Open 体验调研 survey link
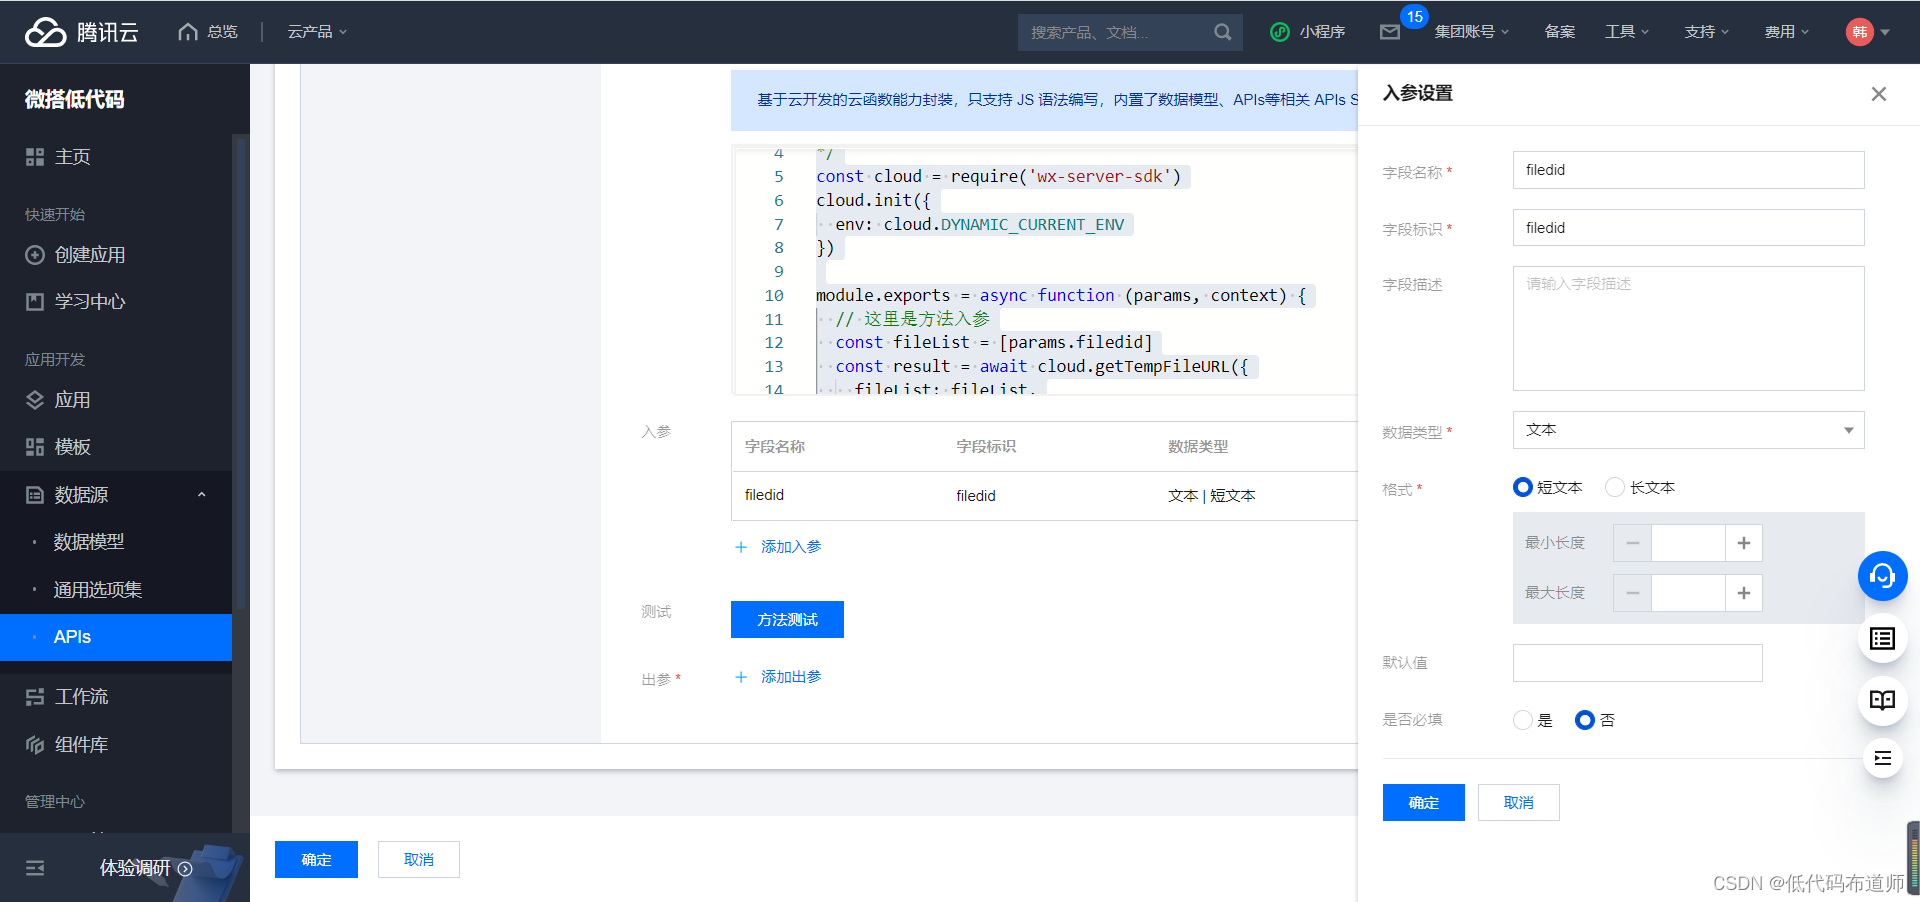The width and height of the screenshot is (1920, 902). (146, 868)
